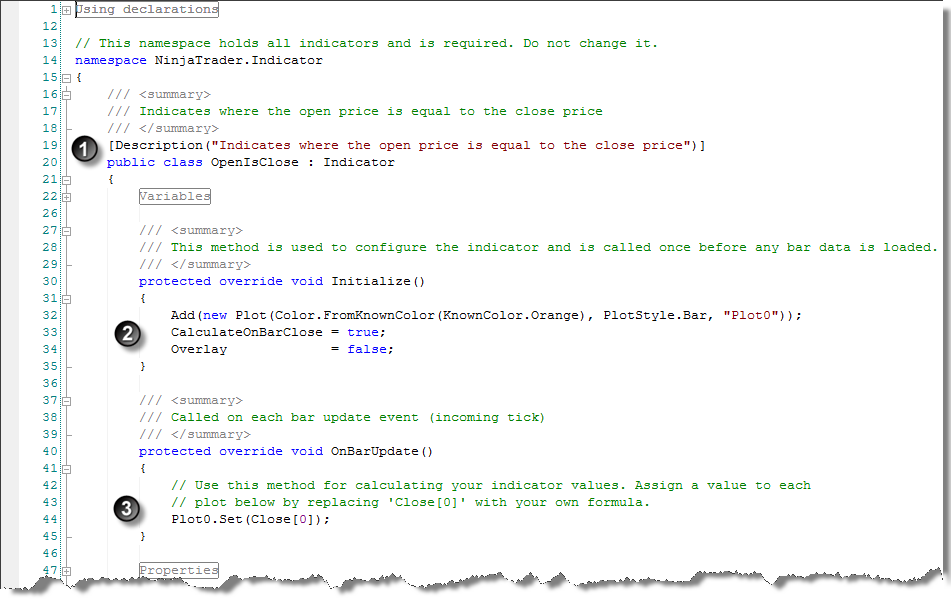Collapse the summary comment at line 27

pos(67,231)
